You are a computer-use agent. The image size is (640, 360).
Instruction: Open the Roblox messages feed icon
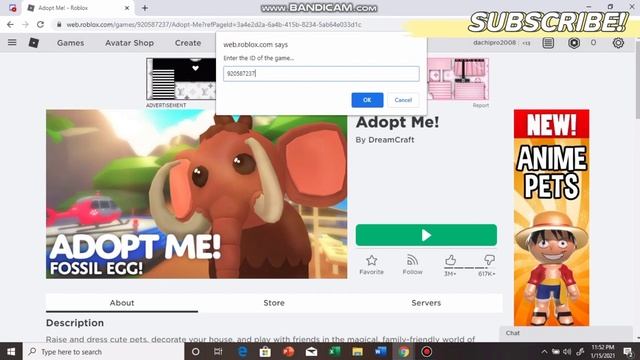click(x=548, y=42)
